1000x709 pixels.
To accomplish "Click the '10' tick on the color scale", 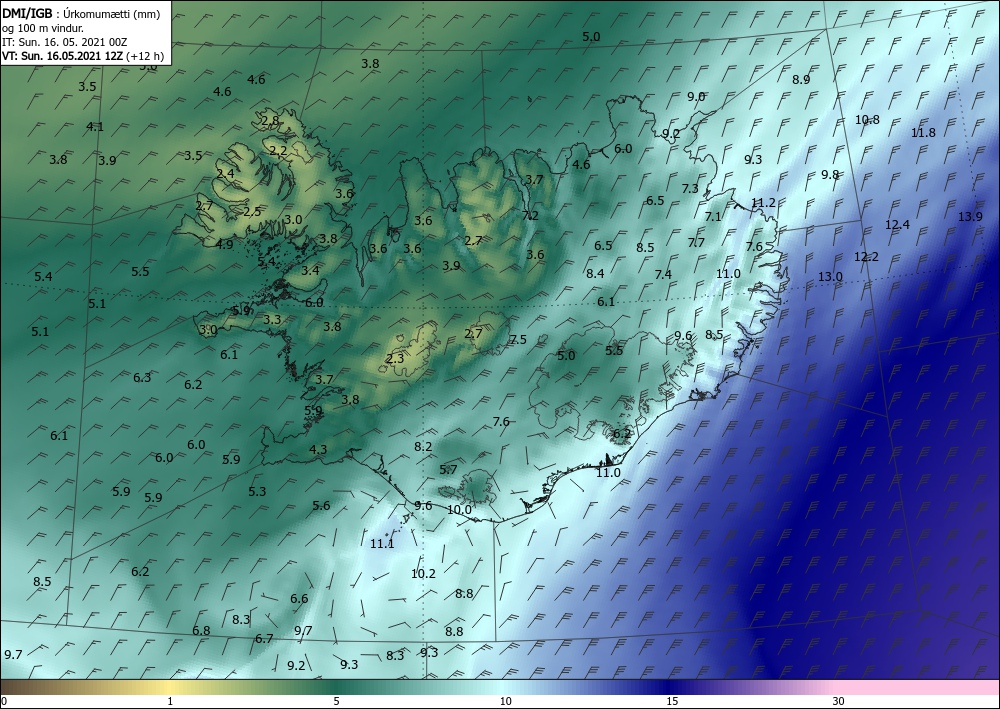I will pyautogui.click(x=505, y=702).
